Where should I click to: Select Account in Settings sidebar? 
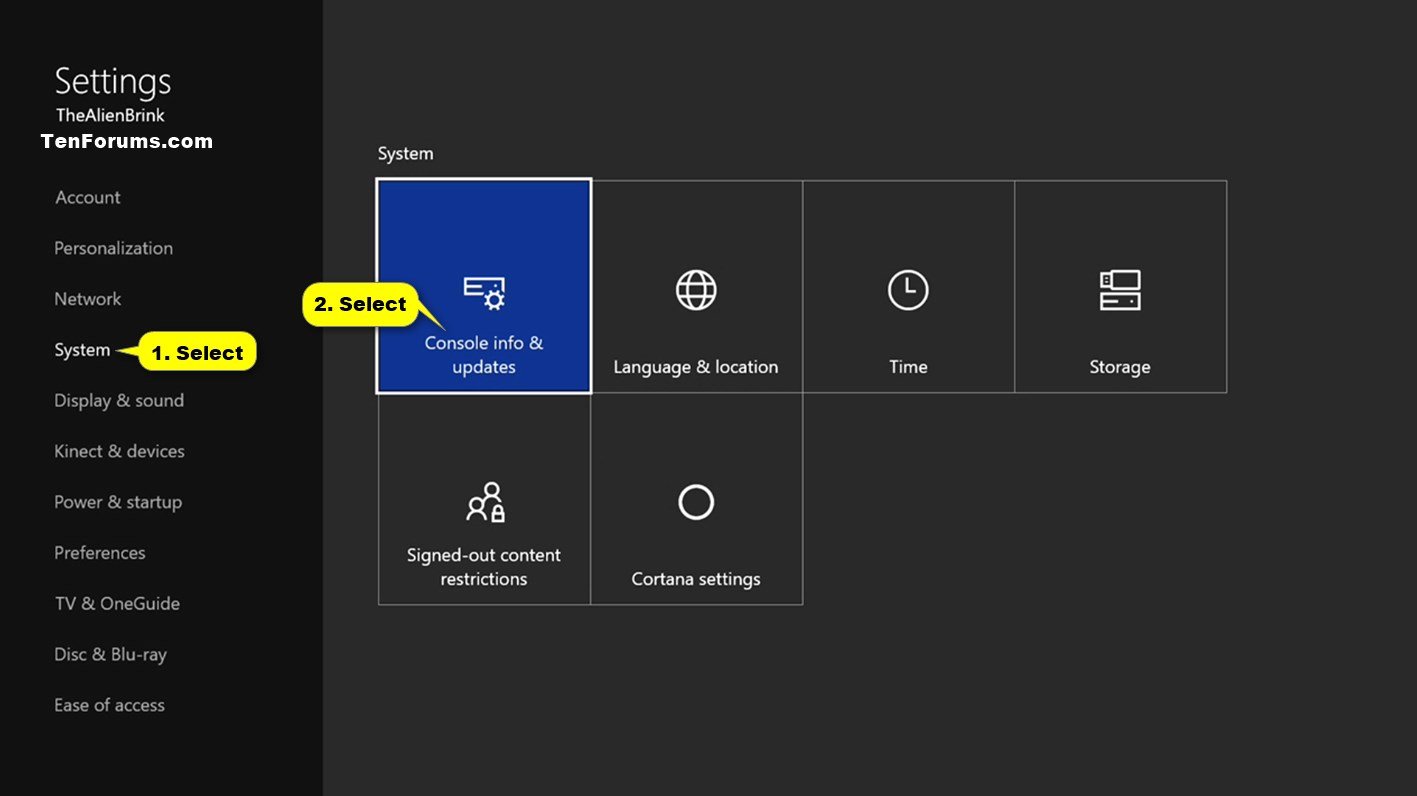[x=88, y=198]
